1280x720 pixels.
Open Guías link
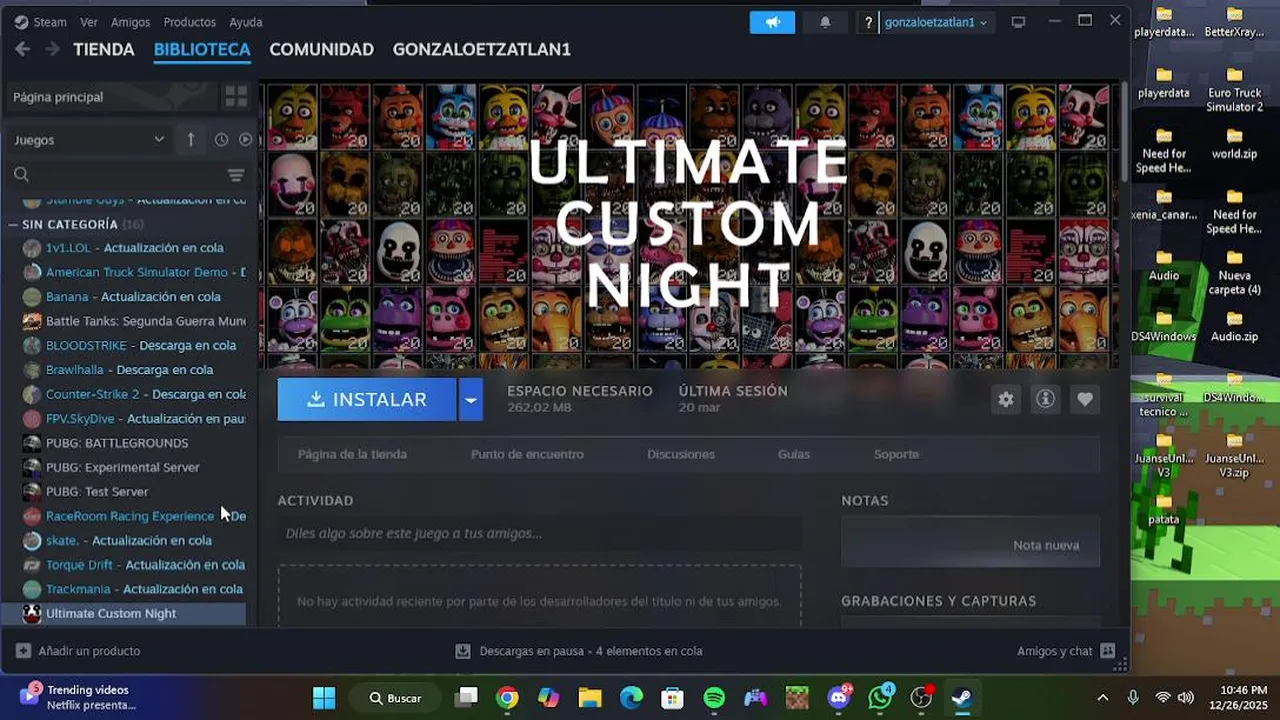point(794,454)
